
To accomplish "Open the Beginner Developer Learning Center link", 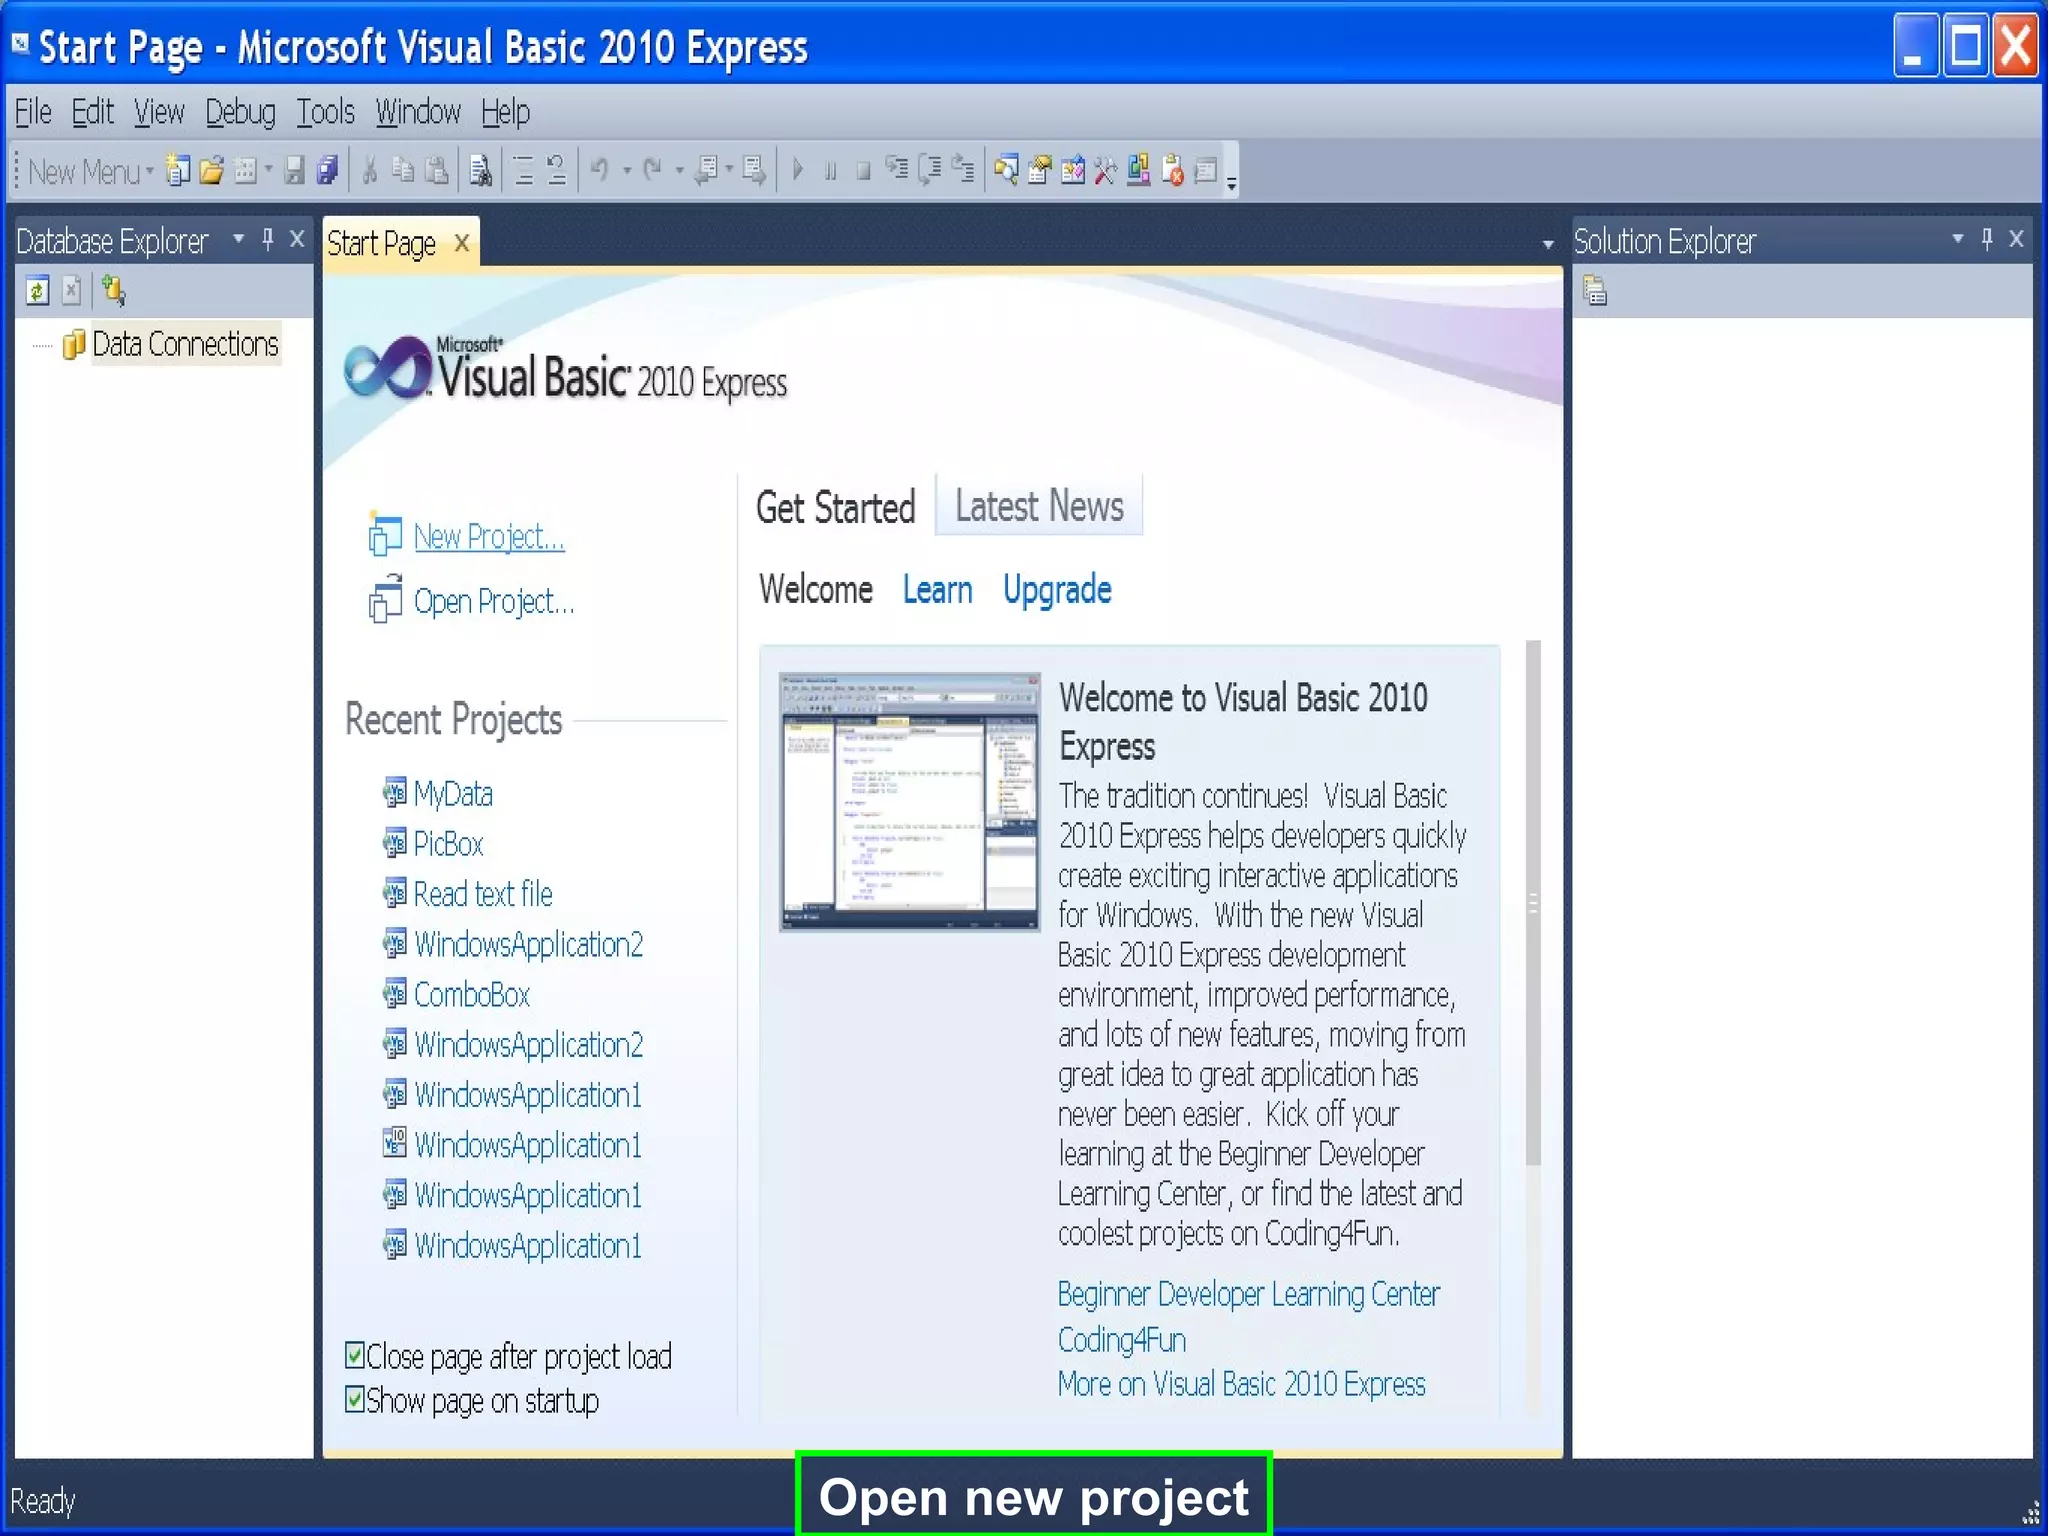I will click(x=1248, y=1294).
